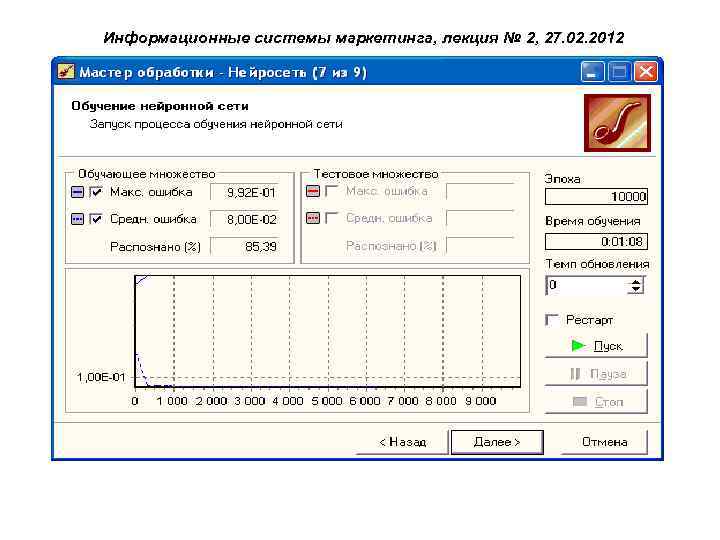Start training with the Пуск button
Screen dimensions: 720x540
[596, 346]
